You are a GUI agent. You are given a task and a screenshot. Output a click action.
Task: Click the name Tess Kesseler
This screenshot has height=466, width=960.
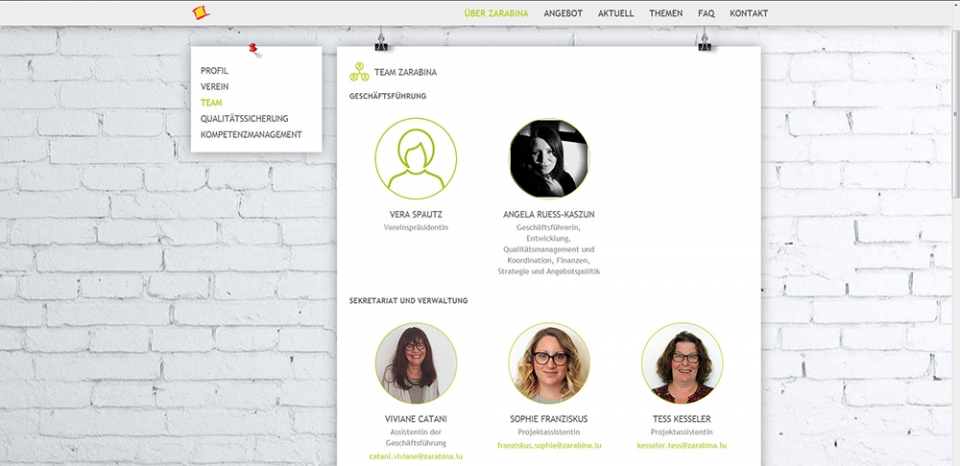tap(682, 419)
